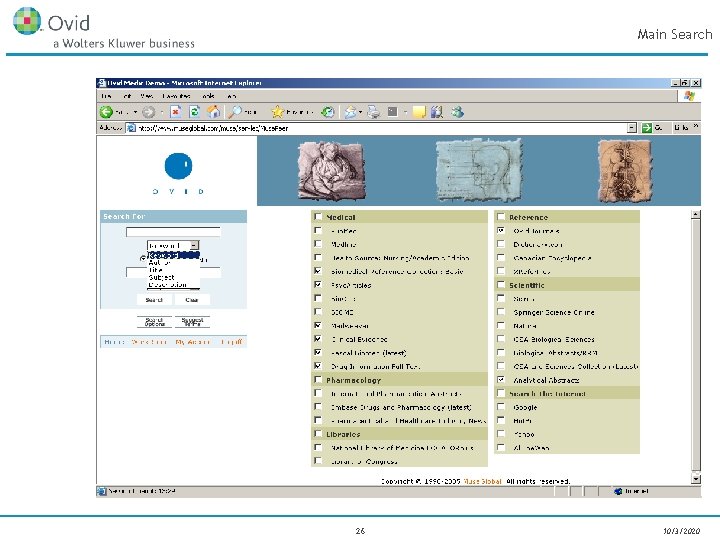Click the yellow note Discuss icon
This screenshot has width=720, height=540.
coord(419,112)
